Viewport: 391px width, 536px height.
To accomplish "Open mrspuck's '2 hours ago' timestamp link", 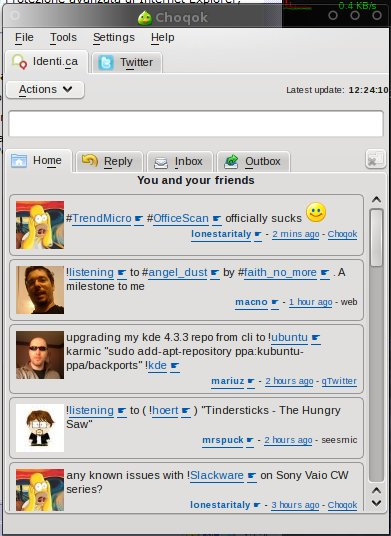I will (288, 440).
